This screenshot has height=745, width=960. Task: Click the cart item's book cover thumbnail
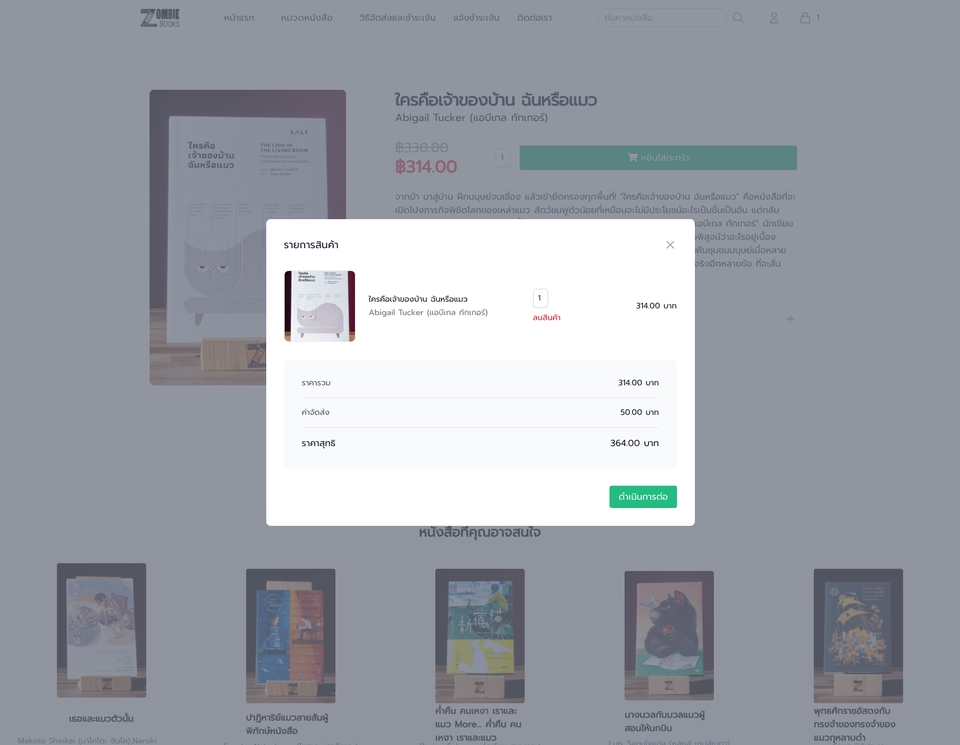(x=320, y=306)
